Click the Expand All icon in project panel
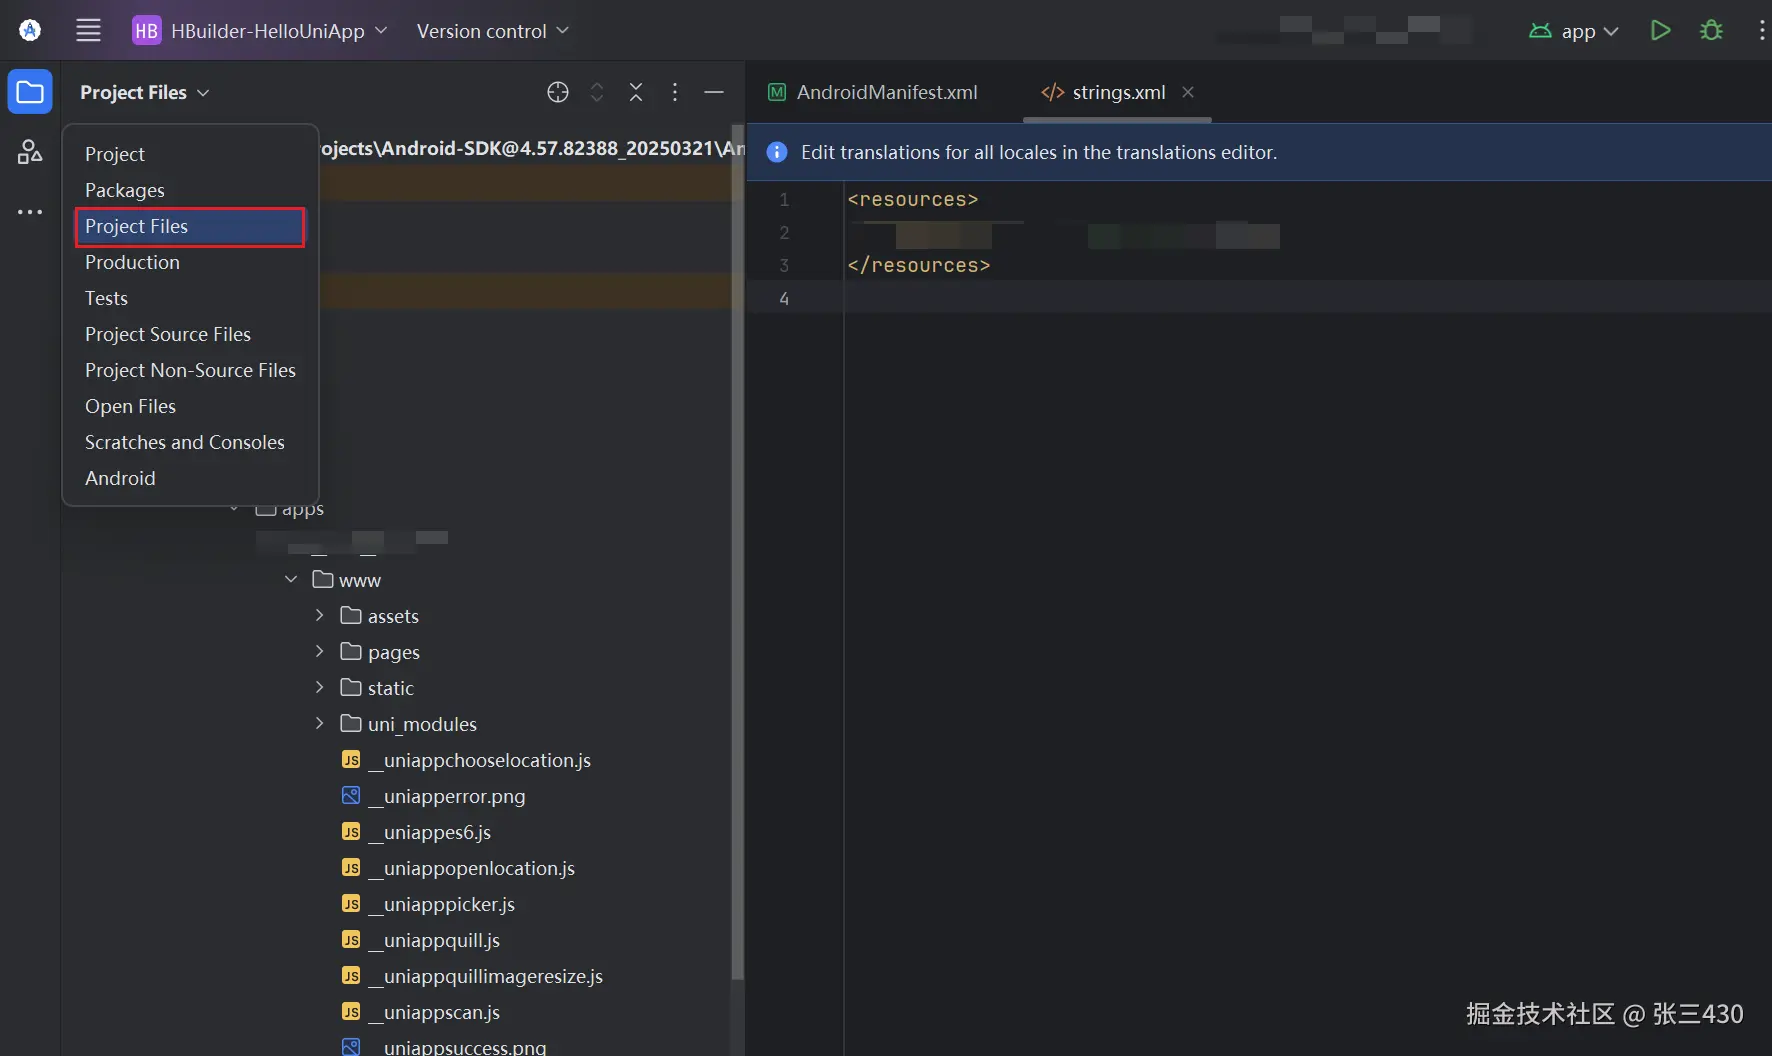Image resolution: width=1772 pixels, height=1056 pixels. (x=597, y=92)
